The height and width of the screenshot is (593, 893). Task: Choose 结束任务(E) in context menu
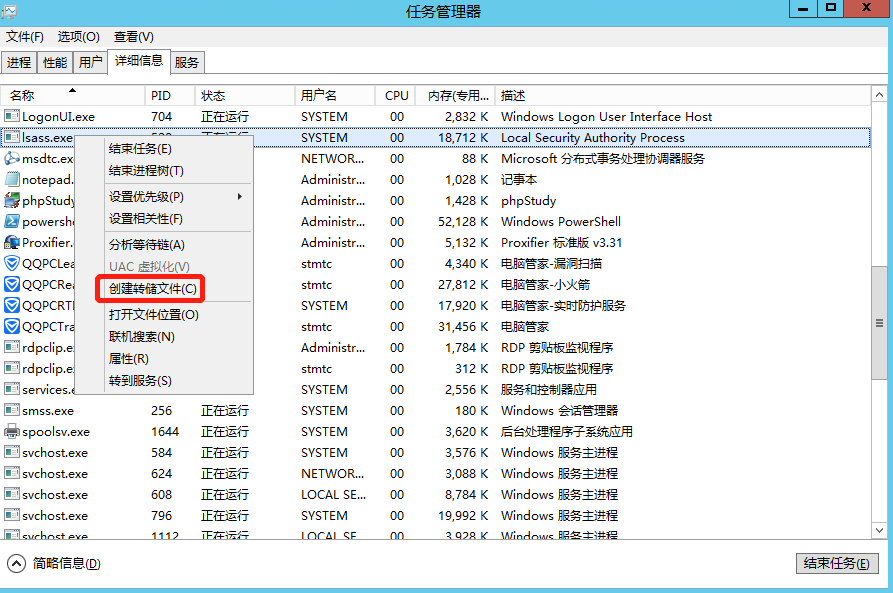click(x=140, y=149)
